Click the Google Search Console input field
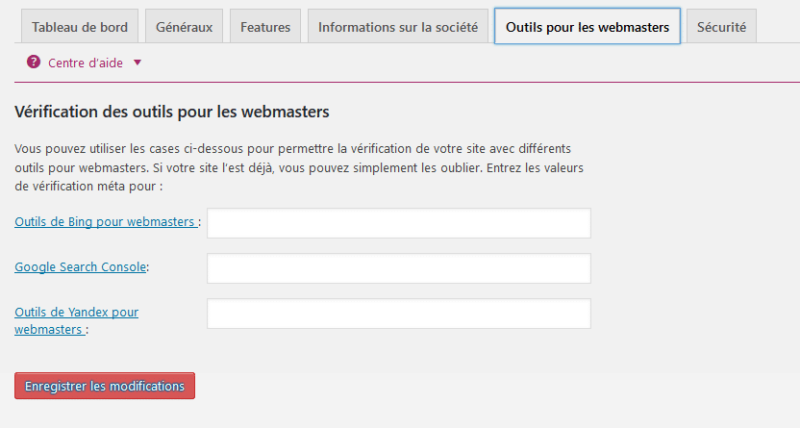The image size is (800, 428). tap(398, 268)
